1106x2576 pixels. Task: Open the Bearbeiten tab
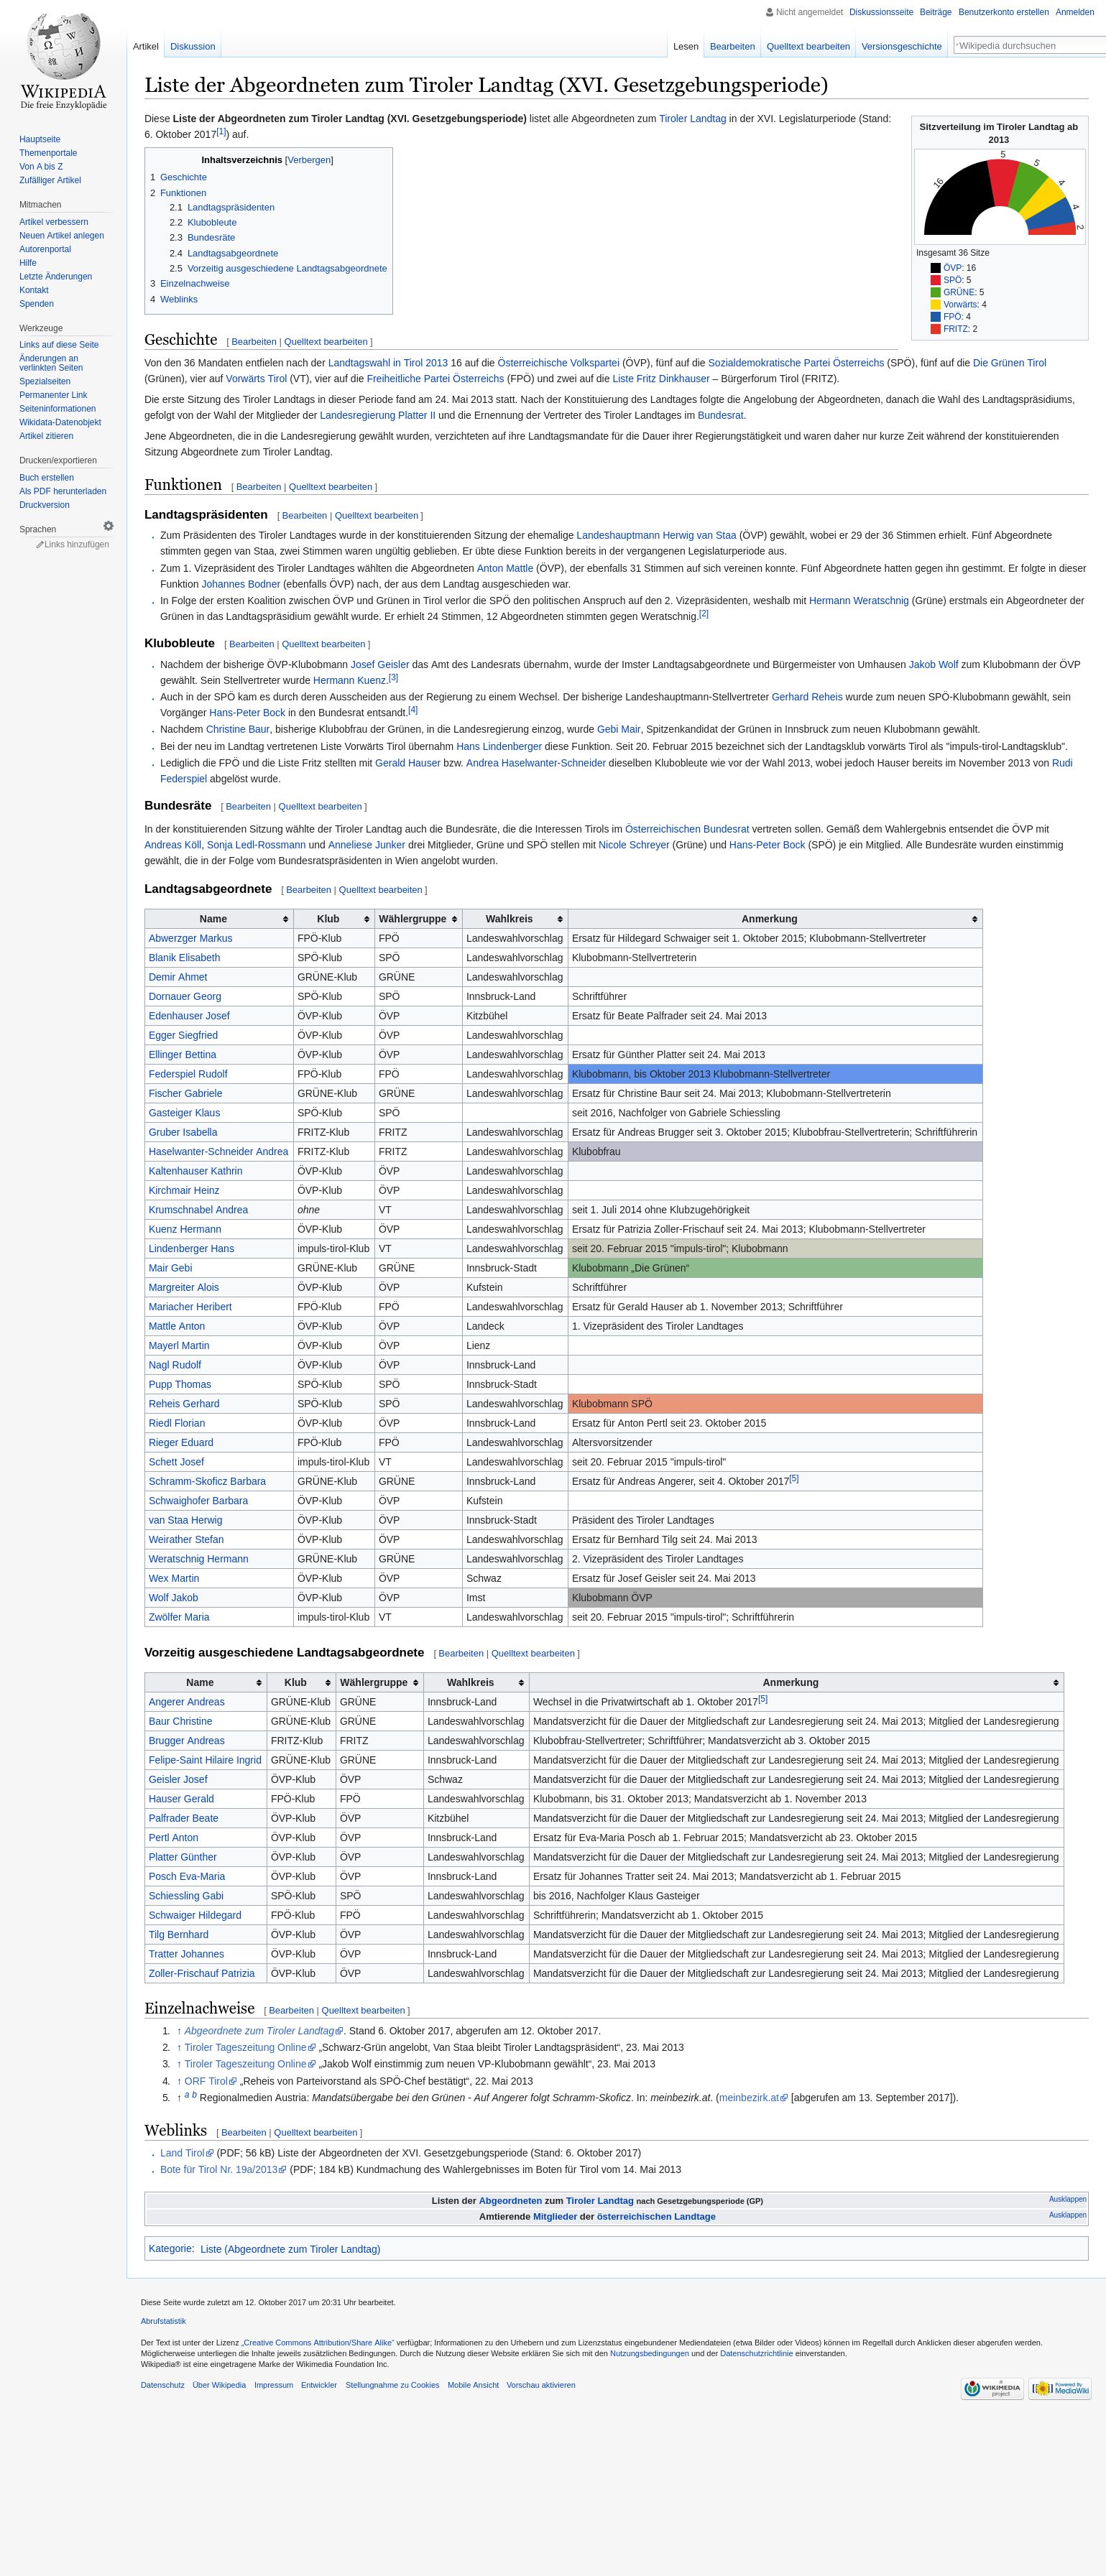732,46
